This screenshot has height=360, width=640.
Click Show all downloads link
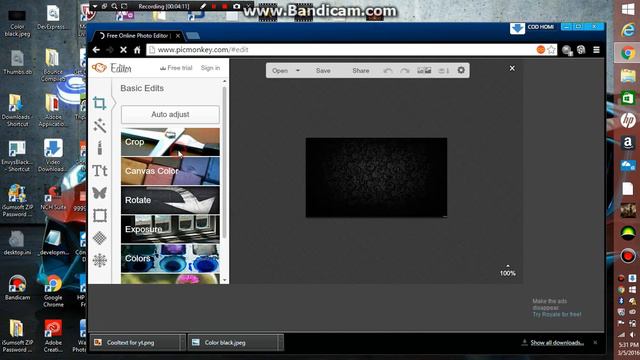coord(557,343)
